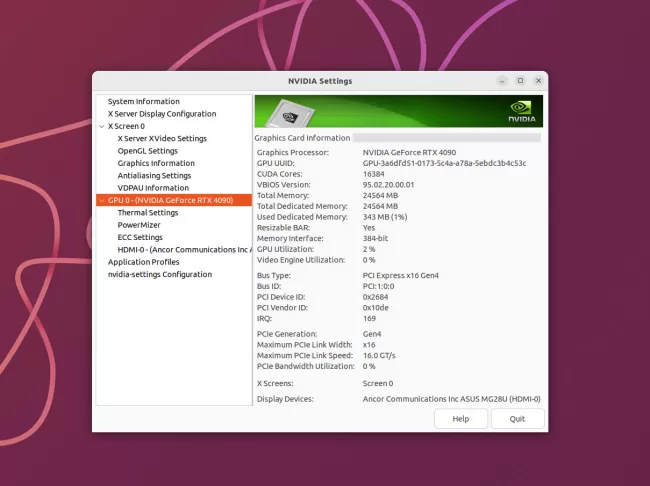This screenshot has width=650, height=486.
Task: Click Used Dedicated Memory 343 MB (1%)
Action: [x=385, y=217]
